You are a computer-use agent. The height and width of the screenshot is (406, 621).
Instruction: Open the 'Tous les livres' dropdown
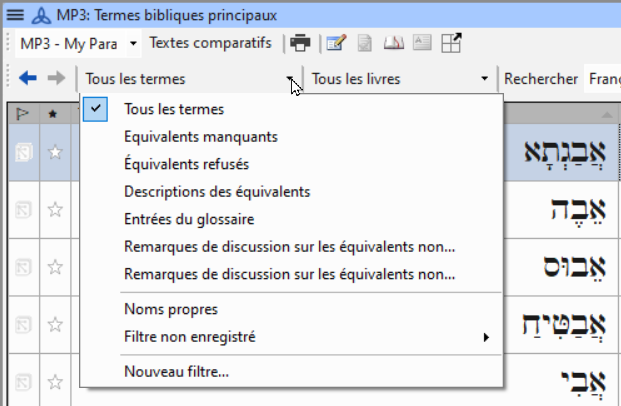(400, 79)
